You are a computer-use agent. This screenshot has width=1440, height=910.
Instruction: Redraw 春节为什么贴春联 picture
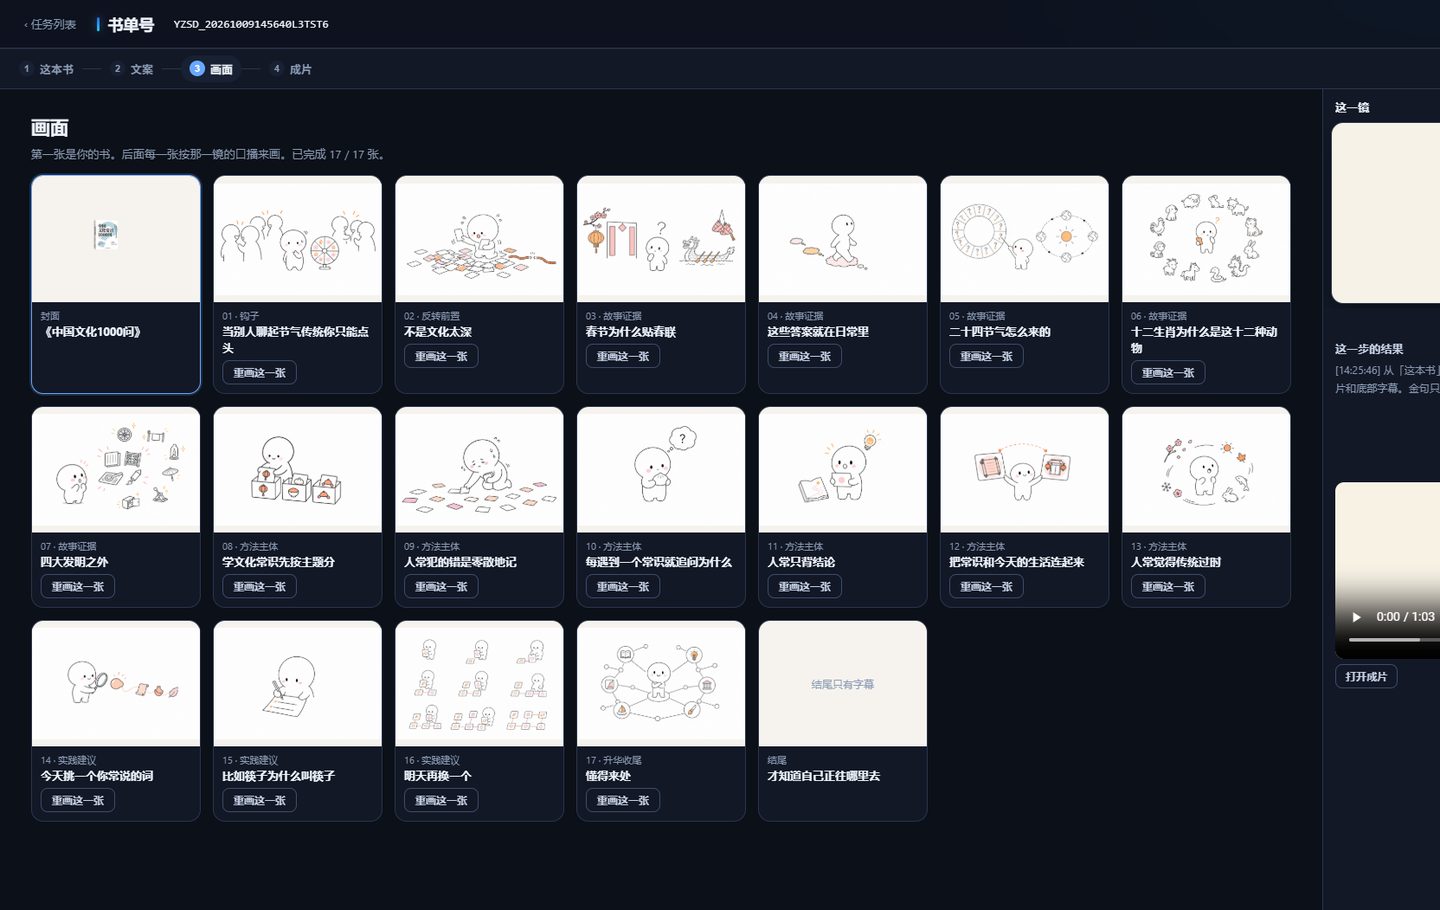pos(623,356)
